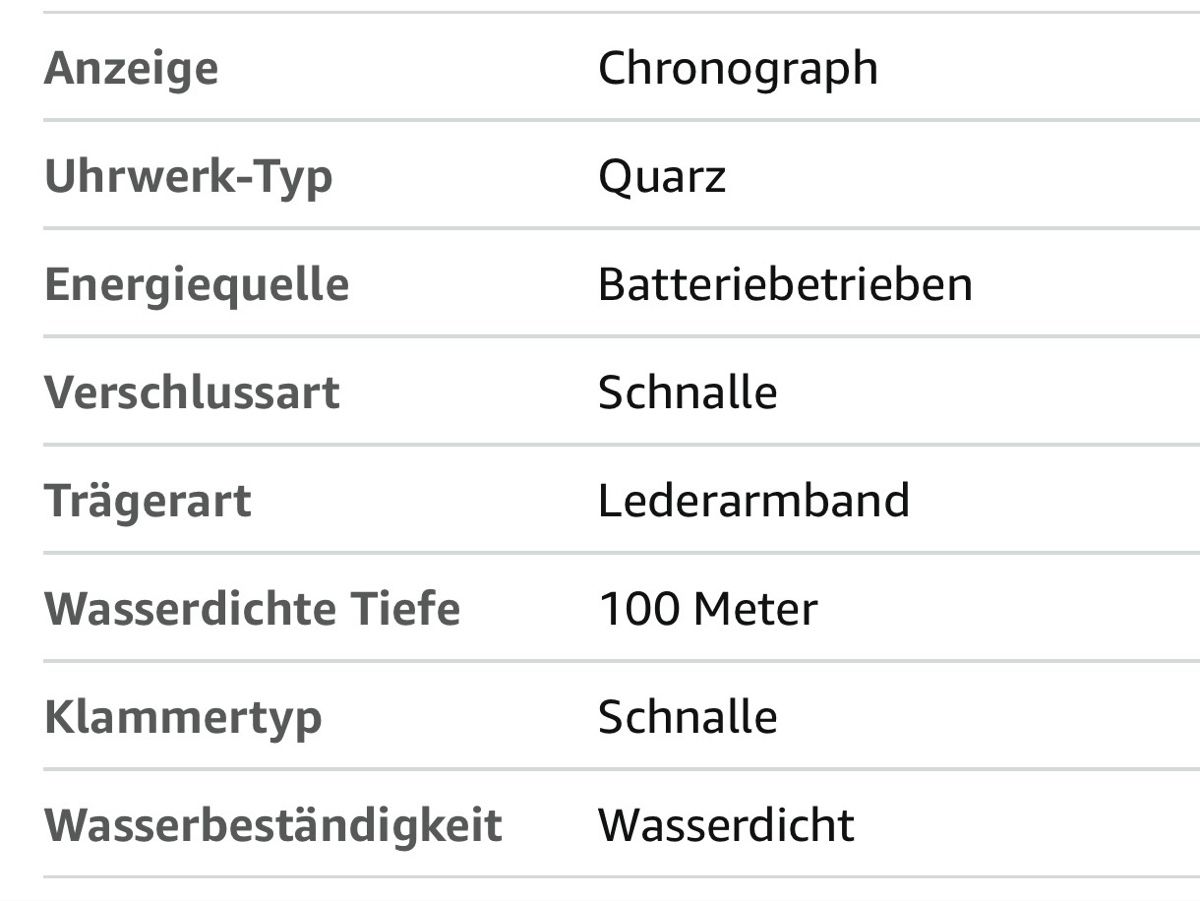Click the Anzeige label

click(x=131, y=69)
